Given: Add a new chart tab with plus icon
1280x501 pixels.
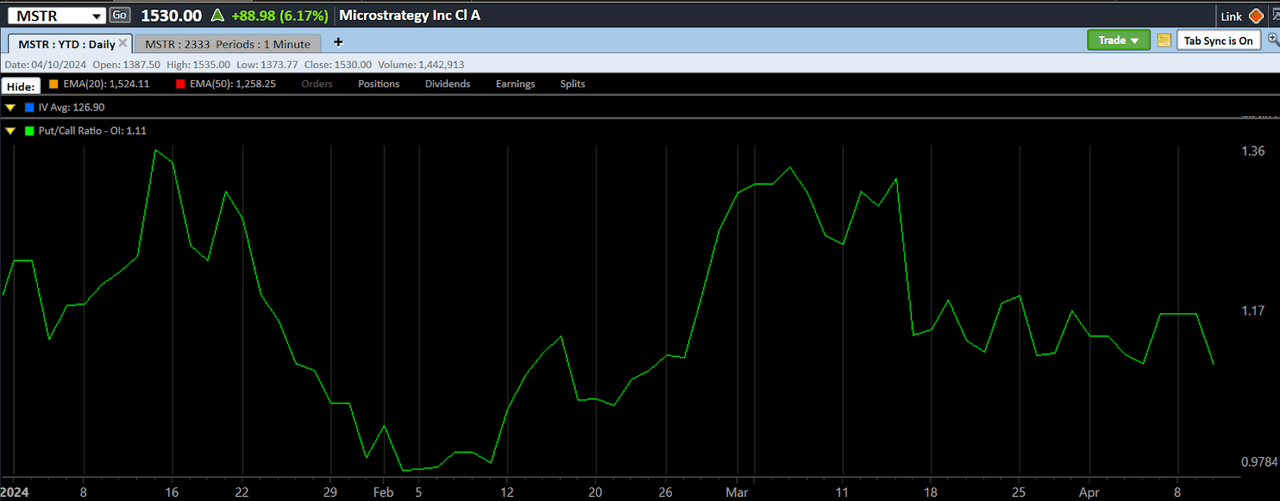Looking at the screenshot, I should click(338, 42).
